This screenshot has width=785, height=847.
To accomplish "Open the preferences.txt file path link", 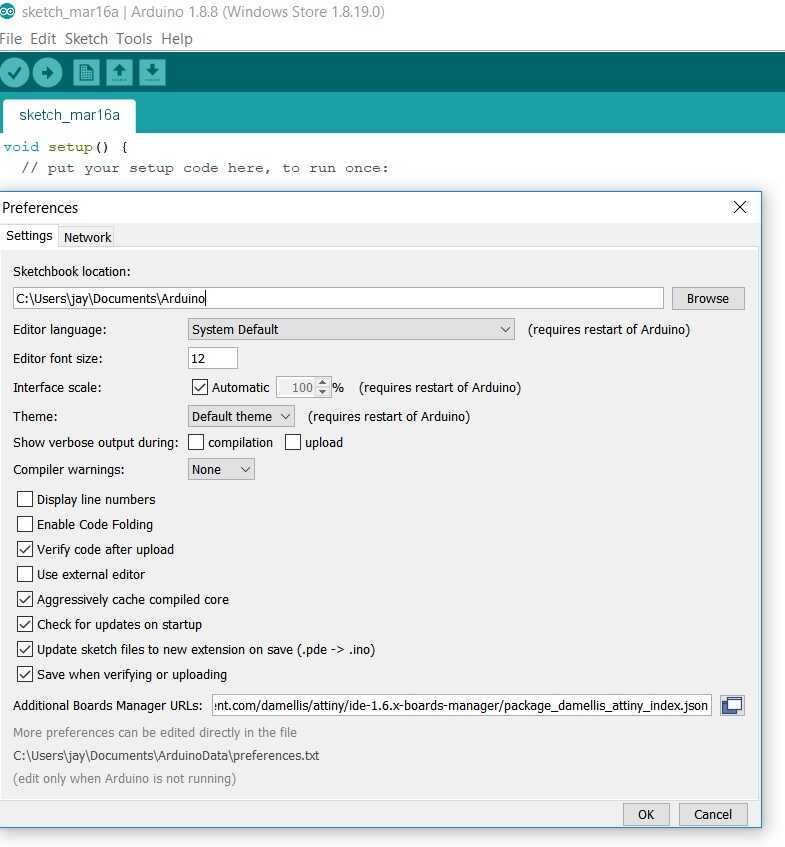I will point(166,755).
